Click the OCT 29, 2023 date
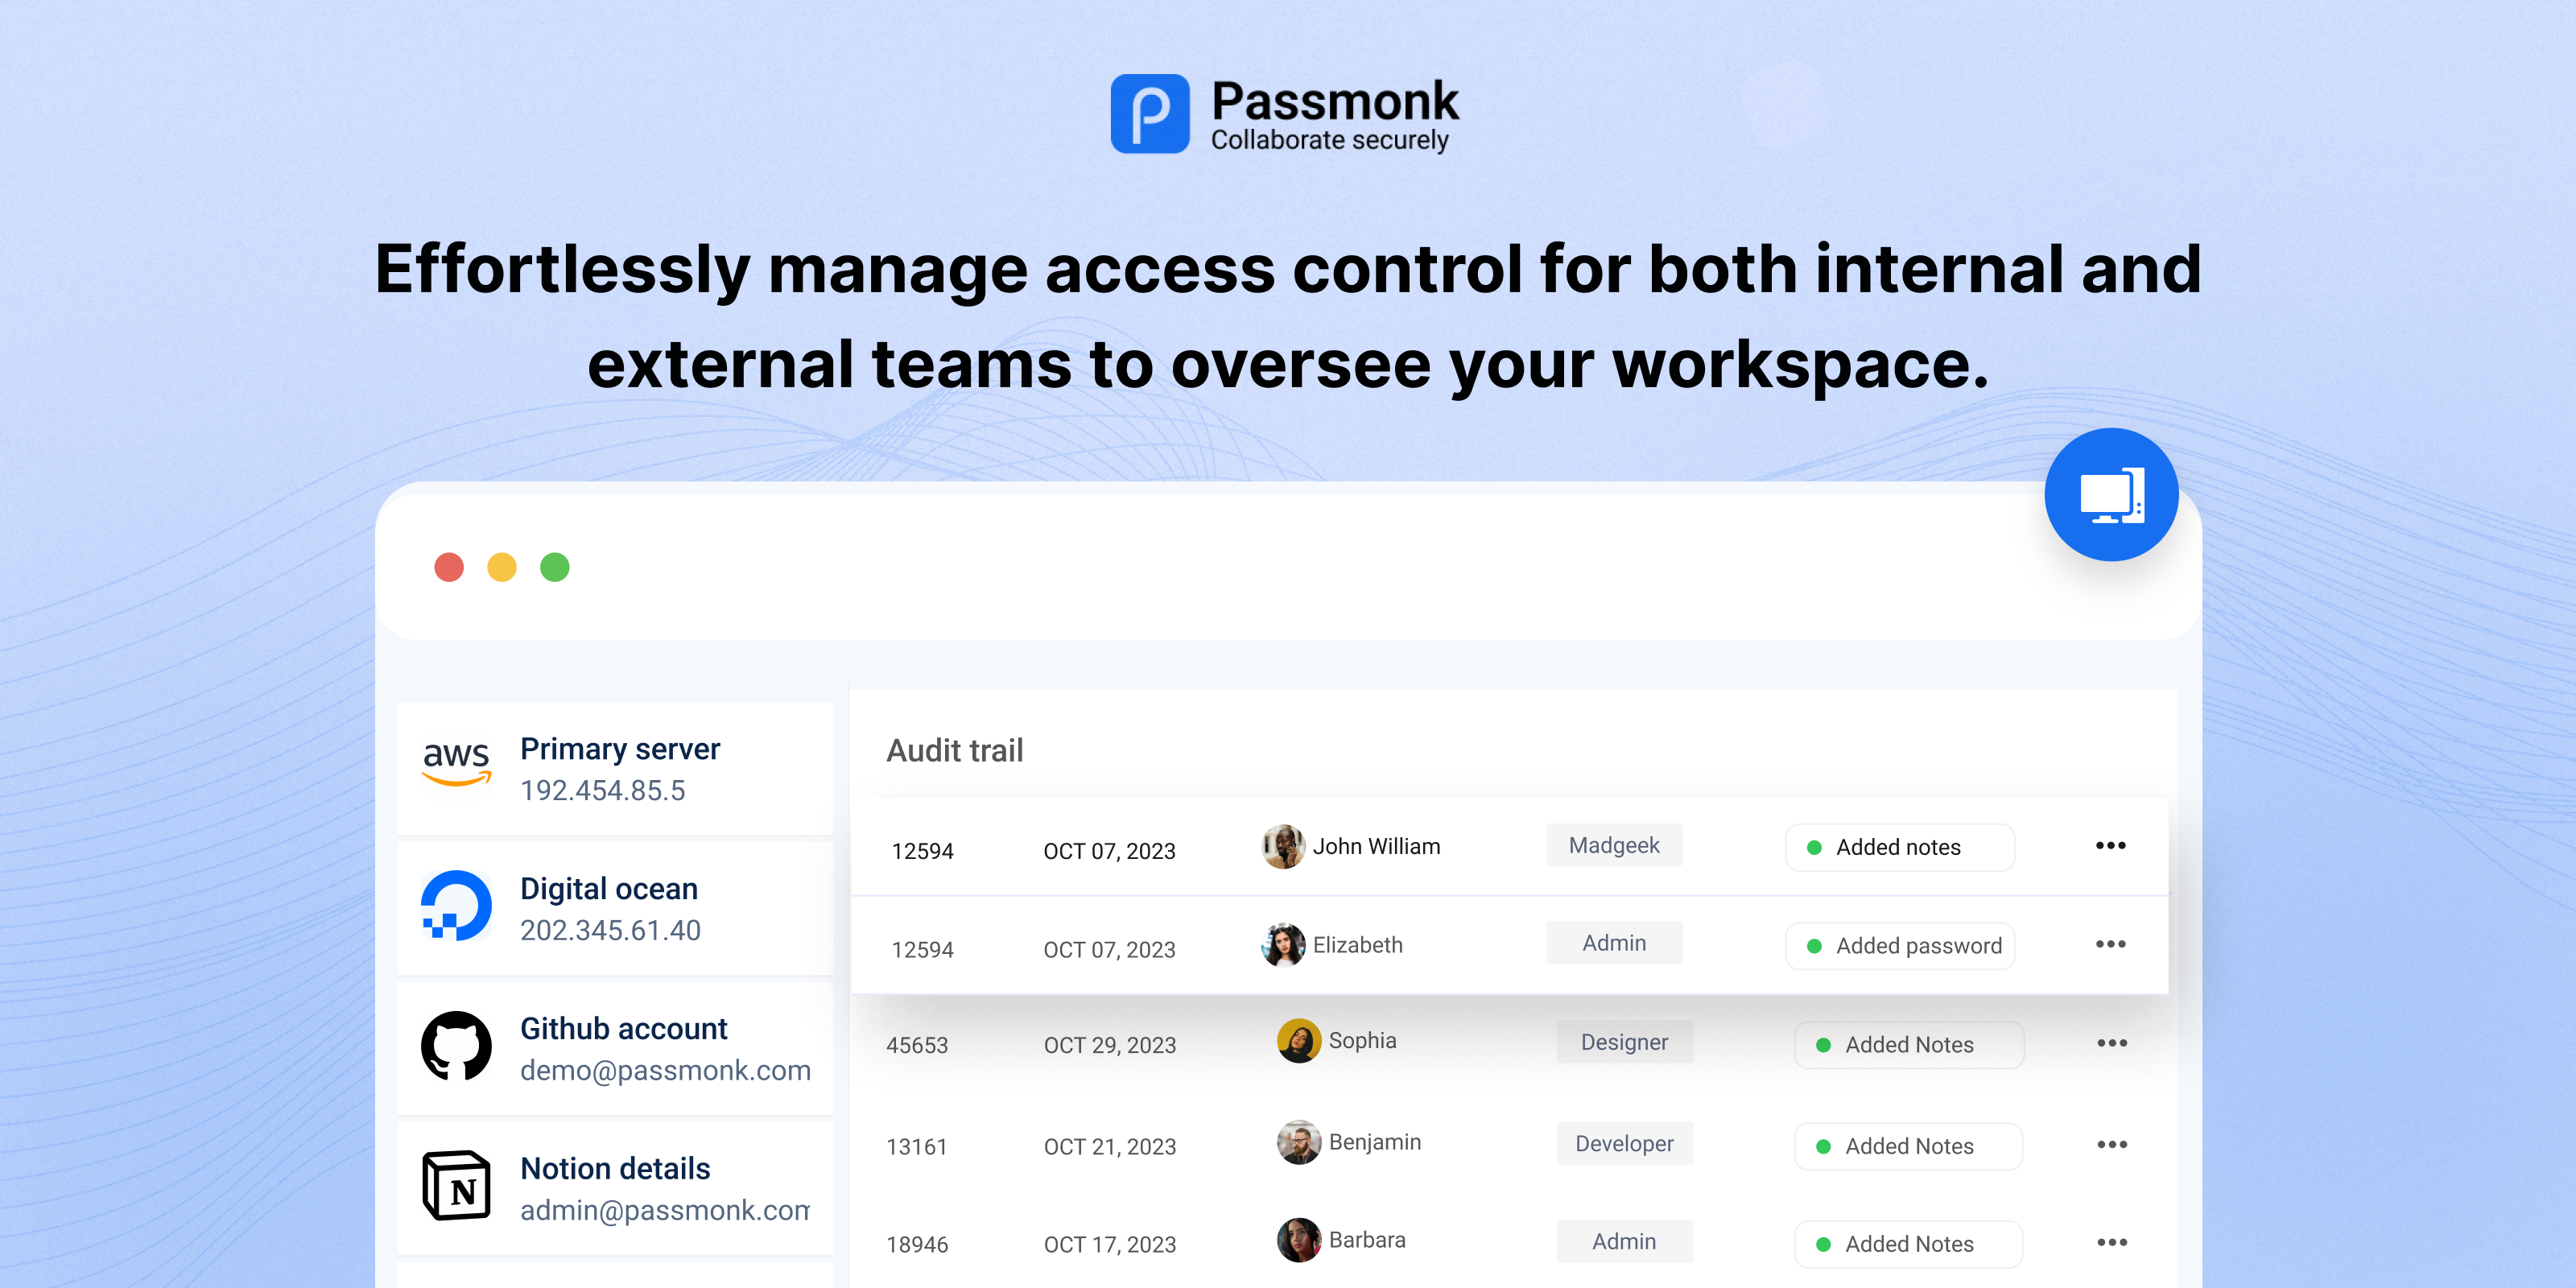The image size is (2576, 1288). (1110, 1046)
